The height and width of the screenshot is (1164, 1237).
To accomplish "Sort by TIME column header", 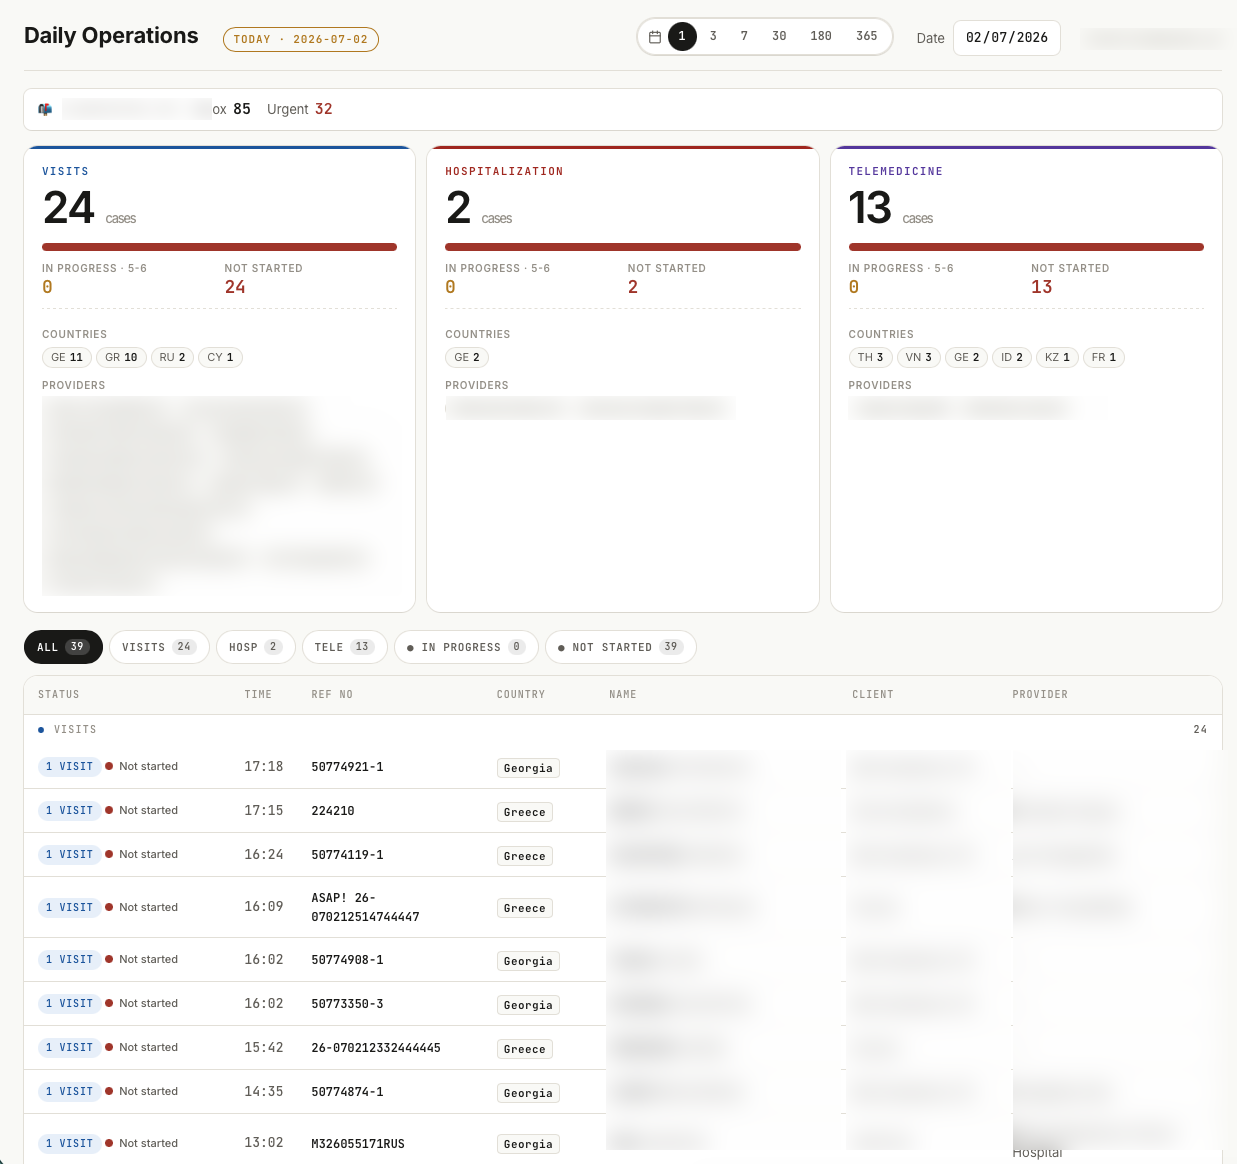I will click(258, 694).
